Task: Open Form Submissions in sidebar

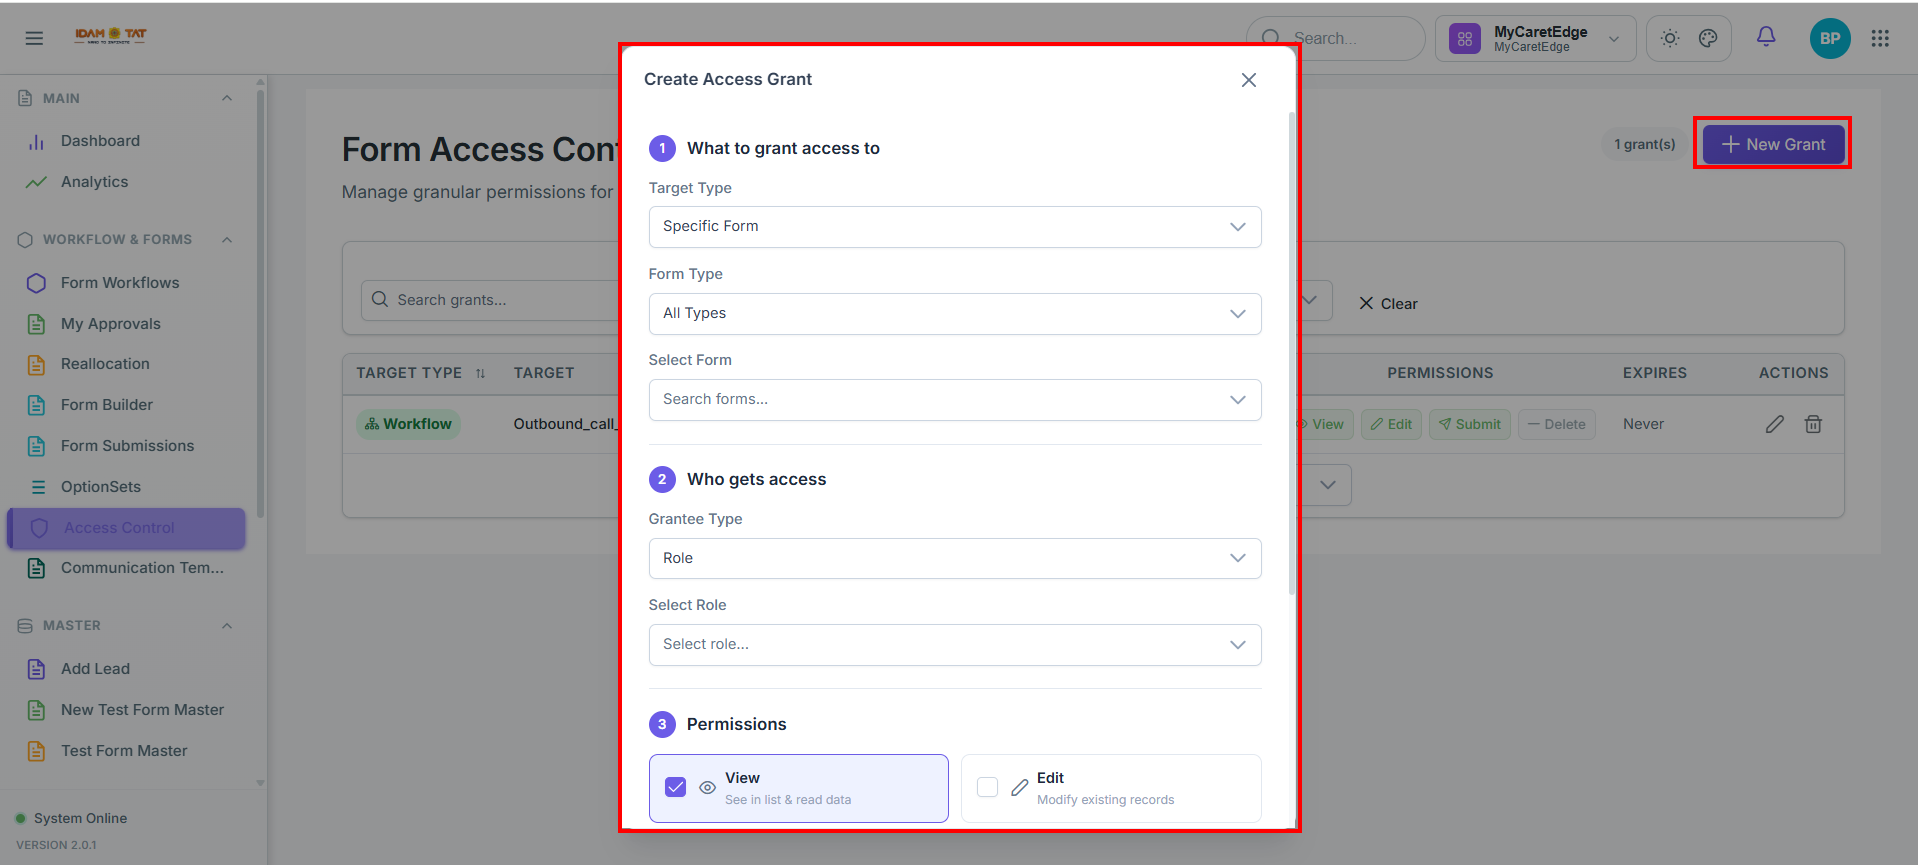Action: tap(127, 446)
